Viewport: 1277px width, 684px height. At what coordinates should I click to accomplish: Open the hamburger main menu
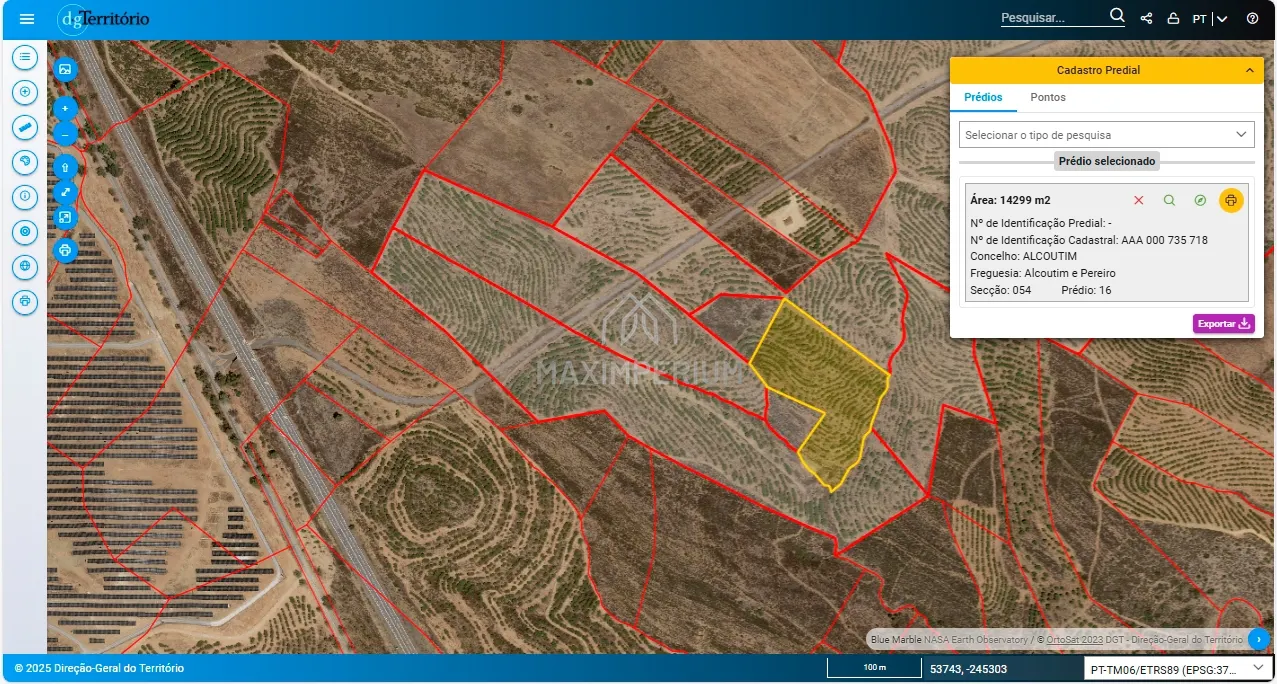click(27, 19)
